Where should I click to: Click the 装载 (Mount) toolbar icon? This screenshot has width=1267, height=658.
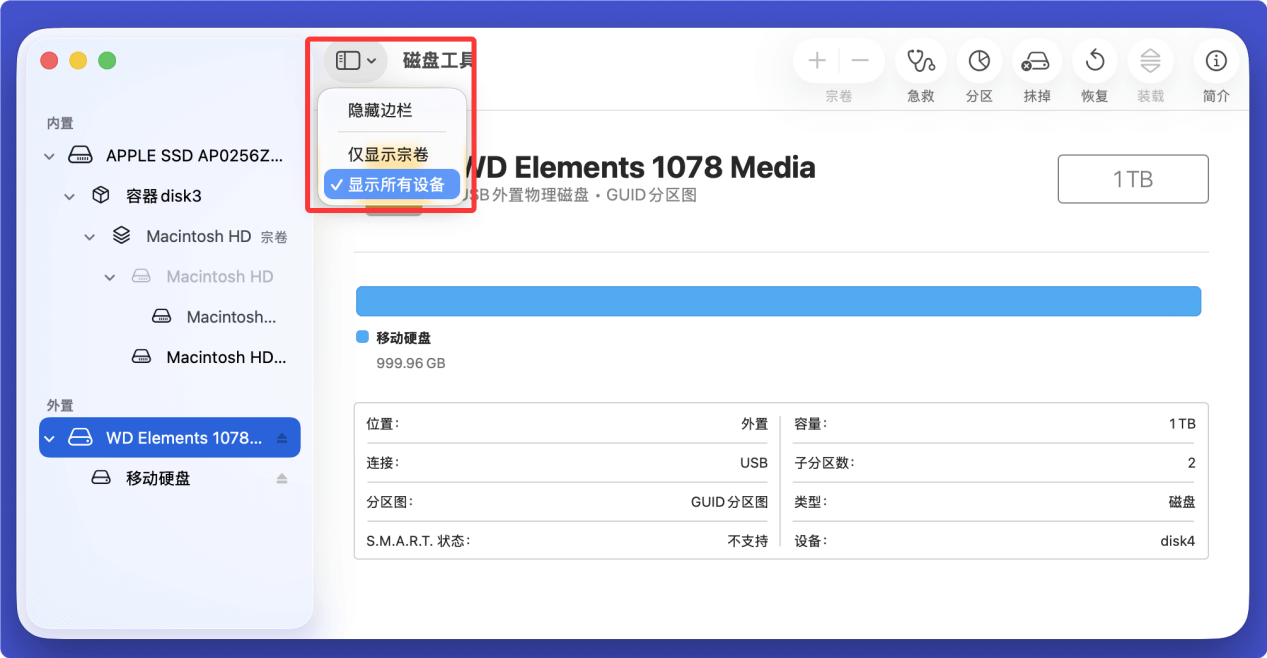point(1150,60)
